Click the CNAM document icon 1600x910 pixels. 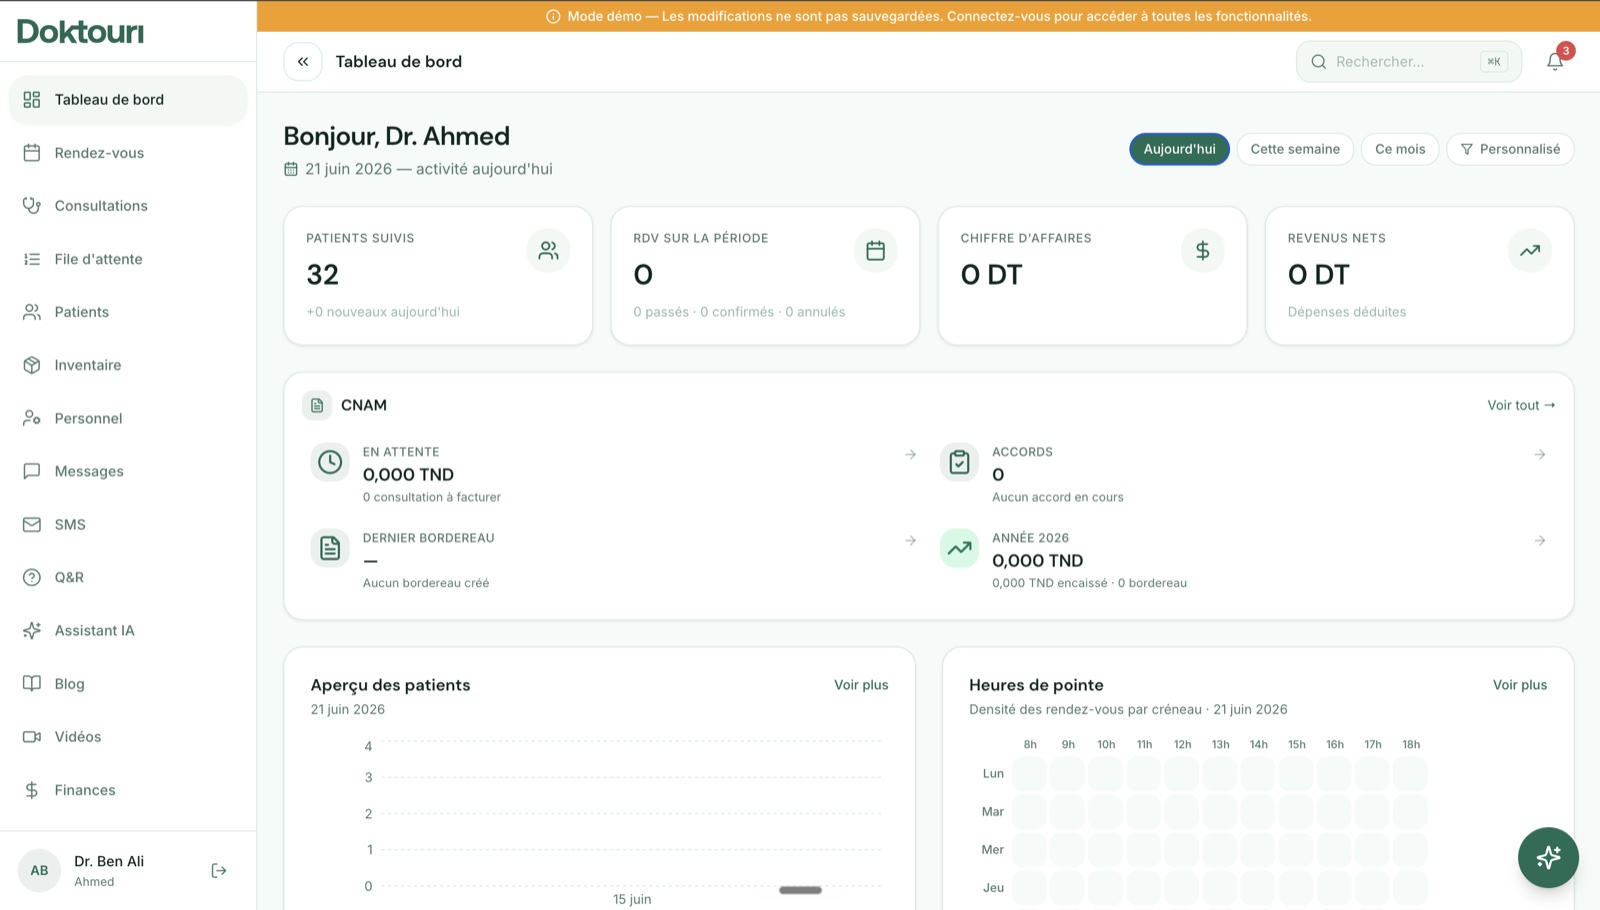tap(317, 405)
